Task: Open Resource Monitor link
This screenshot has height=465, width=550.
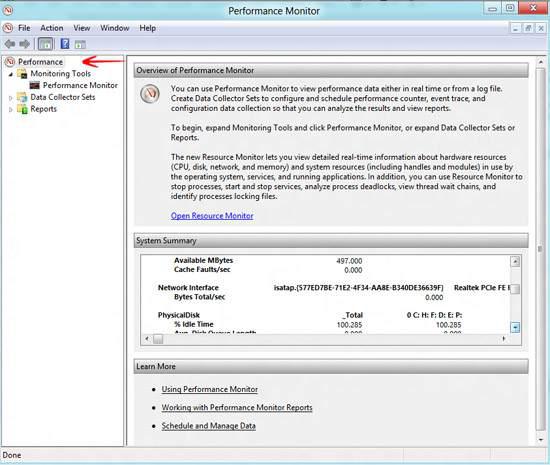Action: tap(212, 216)
